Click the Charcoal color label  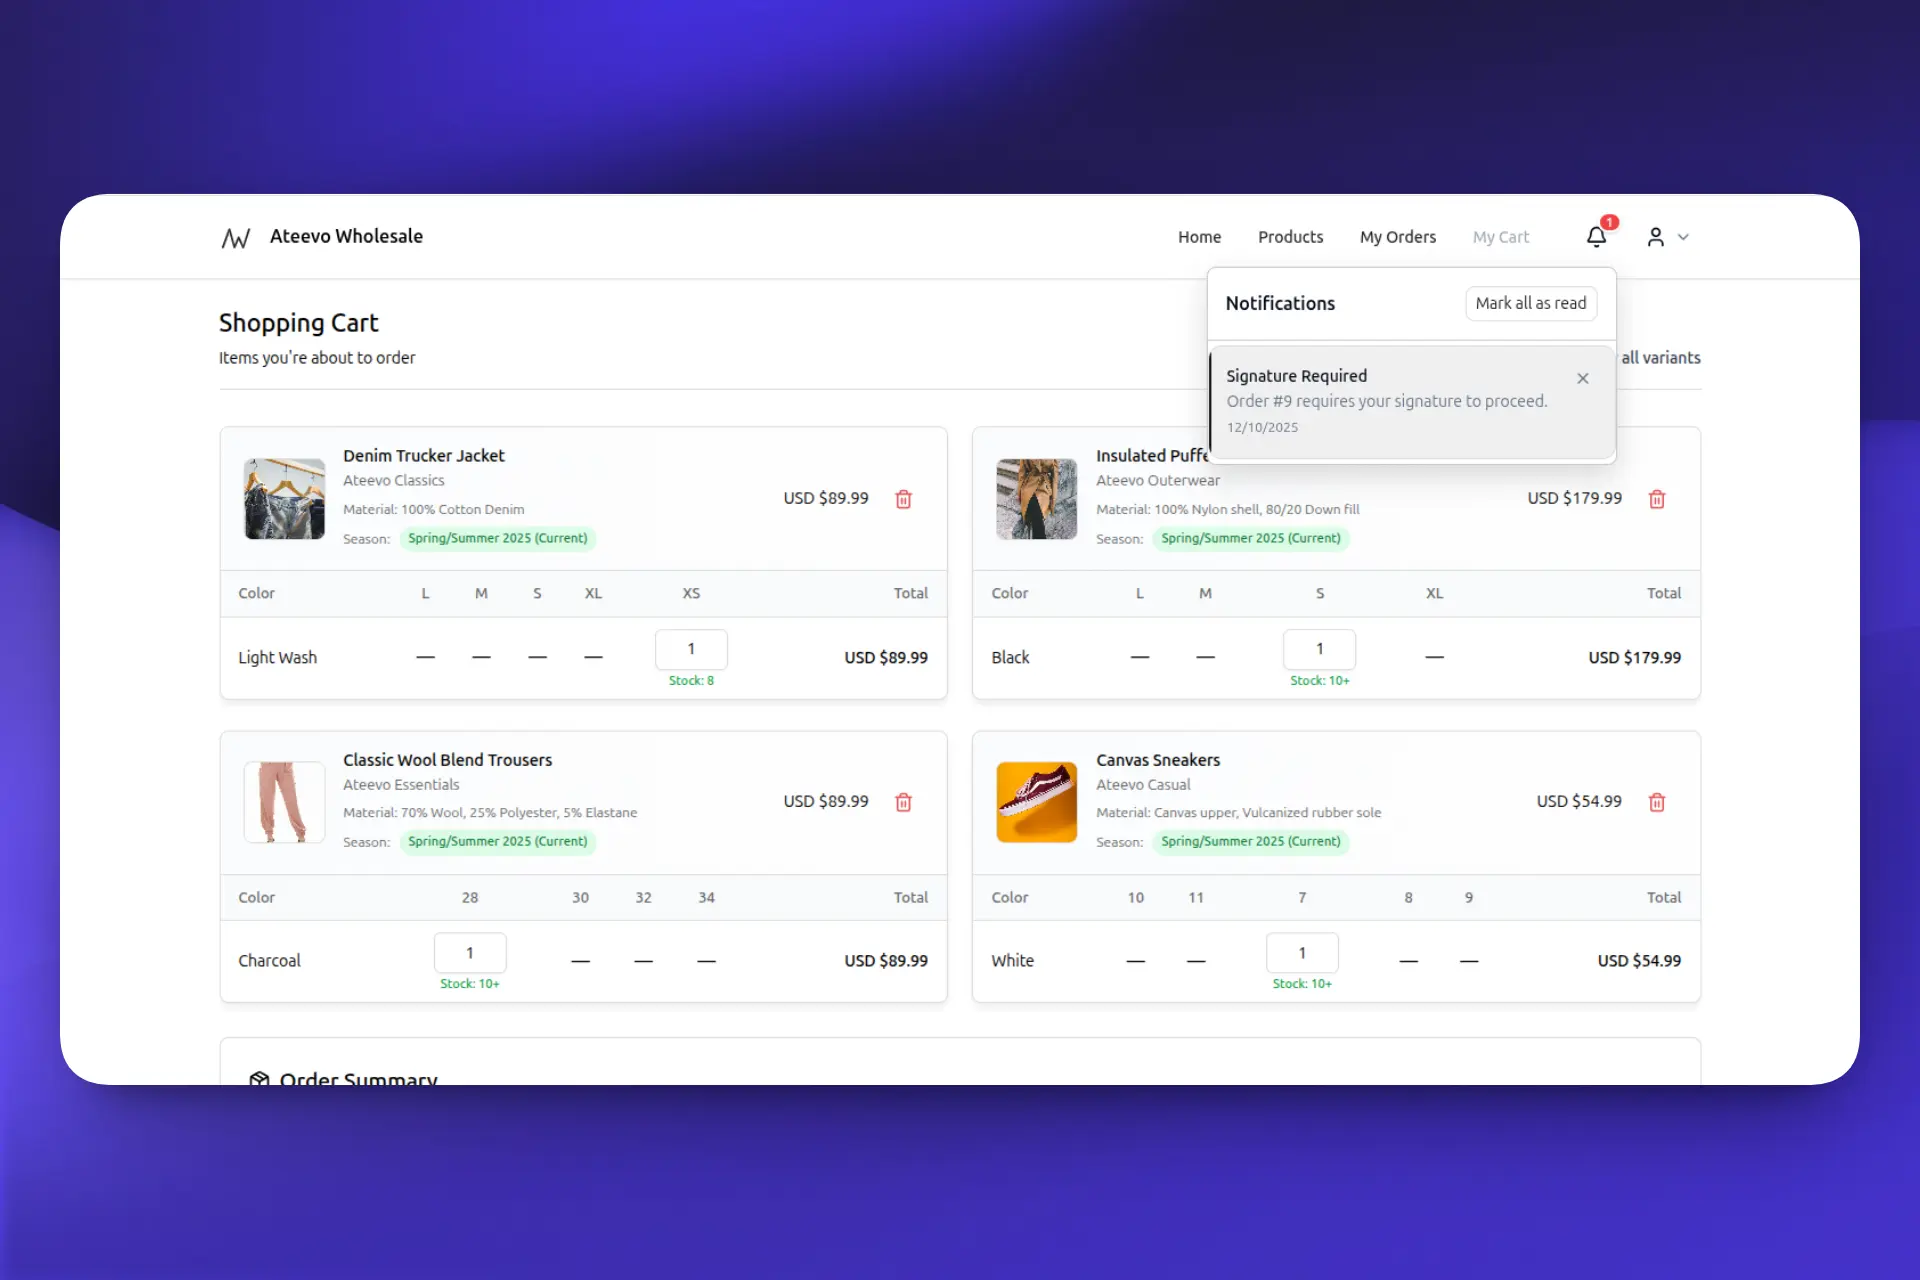[269, 960]
